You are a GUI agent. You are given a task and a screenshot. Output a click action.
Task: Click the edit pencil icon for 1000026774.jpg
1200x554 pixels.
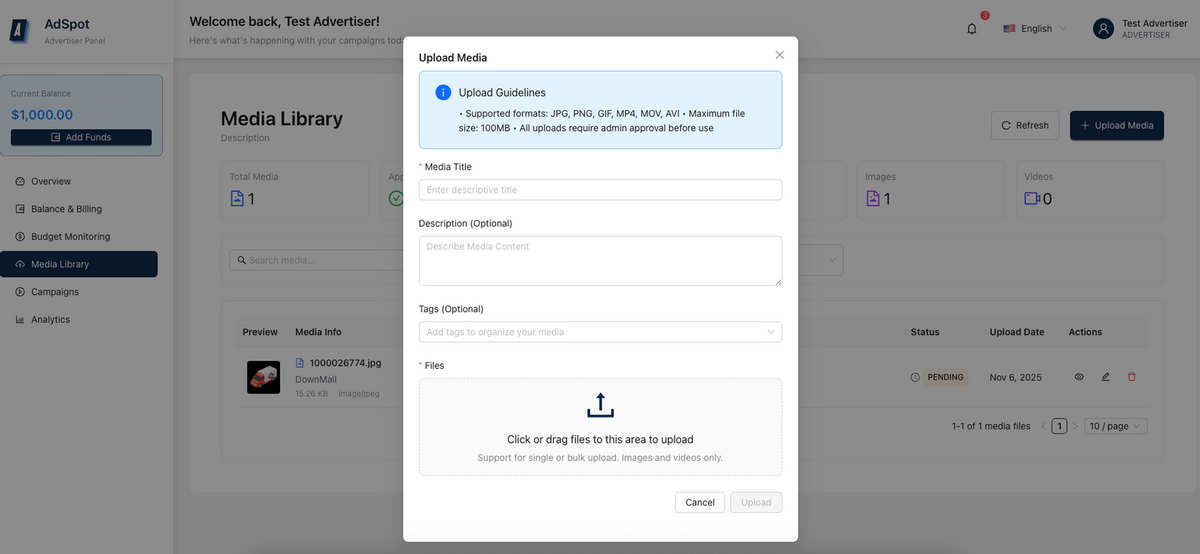1105,377
